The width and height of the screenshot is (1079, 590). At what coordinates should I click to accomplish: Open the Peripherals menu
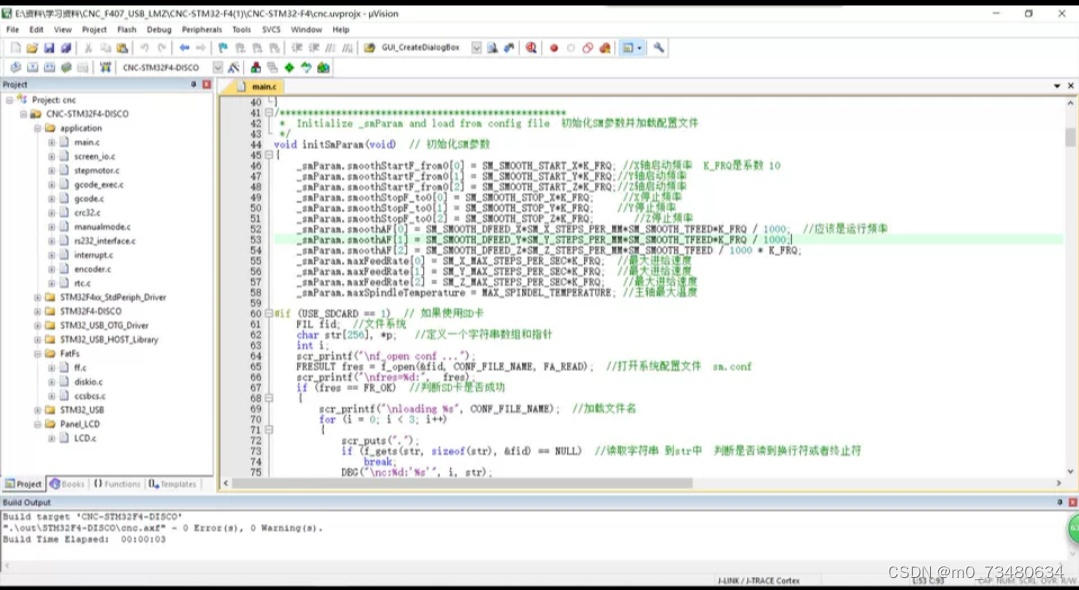pos(202,30)
